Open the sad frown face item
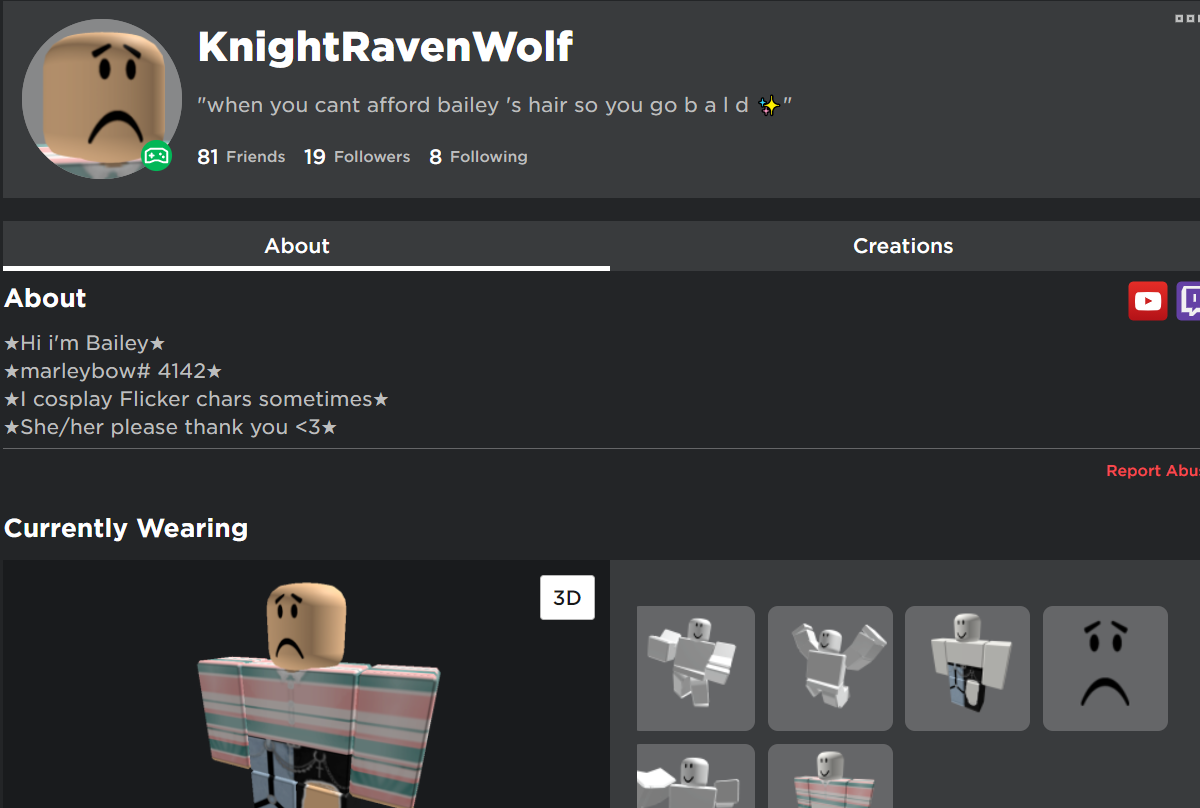This screenshot has width=1200, height=808. pos(1105,668)
